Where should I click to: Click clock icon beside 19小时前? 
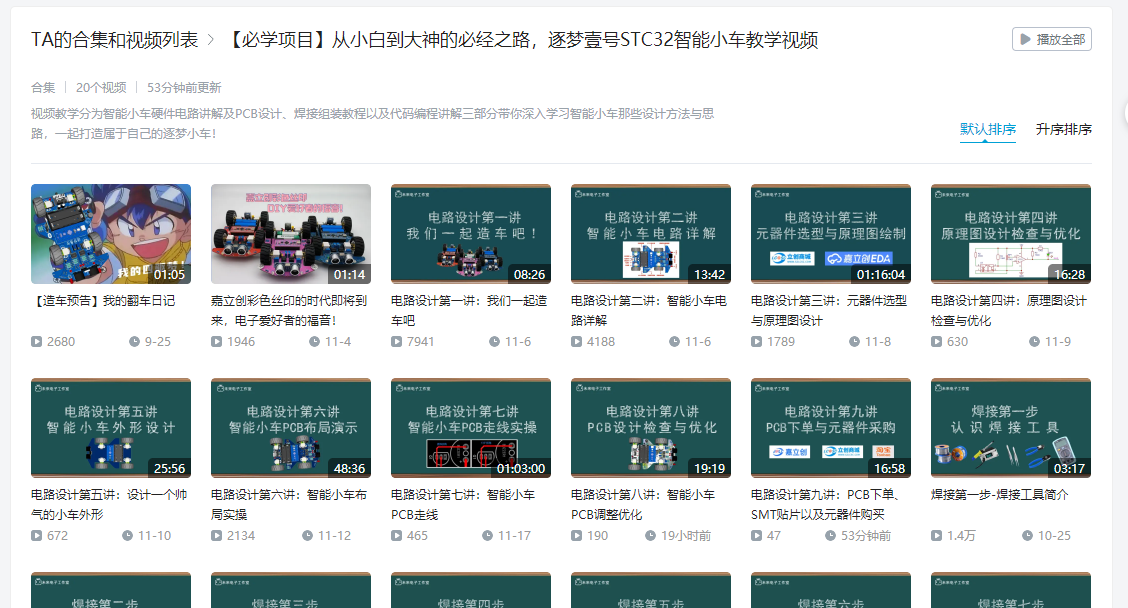point(650,536)
